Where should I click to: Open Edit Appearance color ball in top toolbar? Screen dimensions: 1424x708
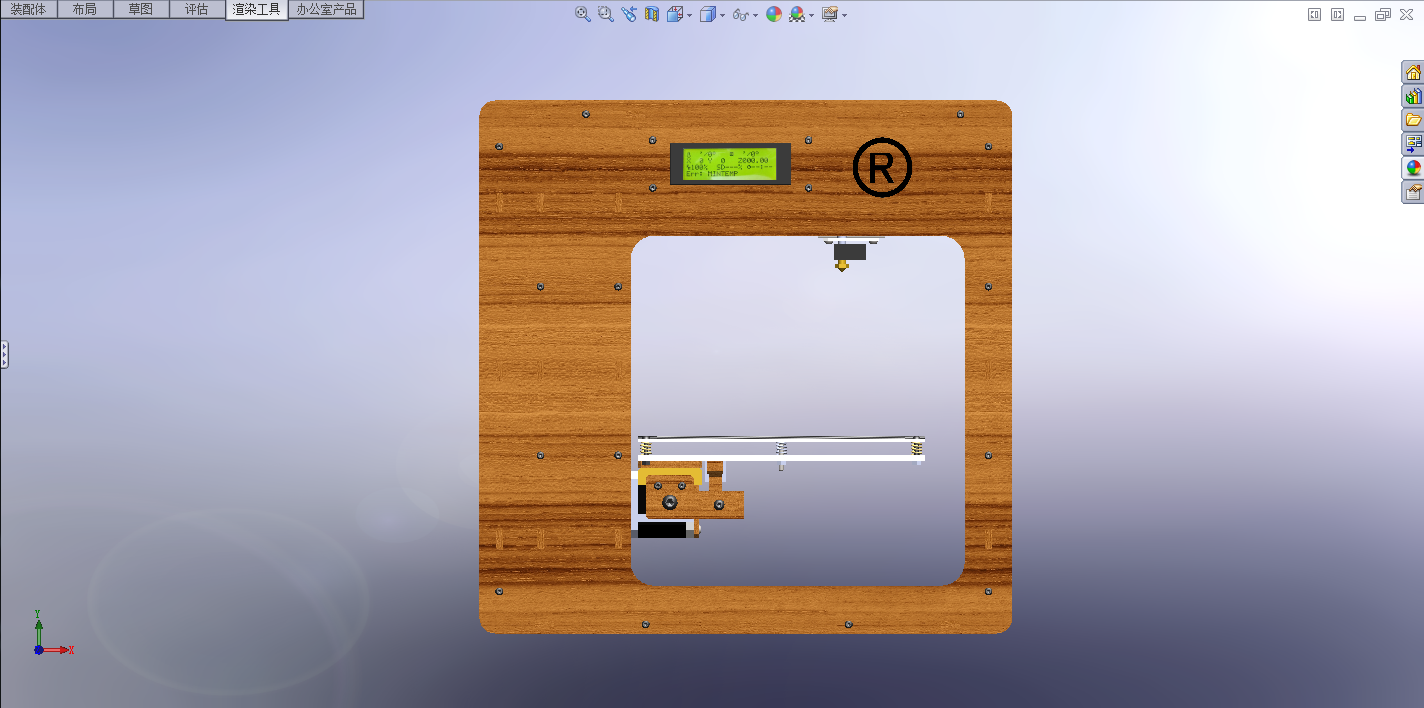click(x=774, y=14)
